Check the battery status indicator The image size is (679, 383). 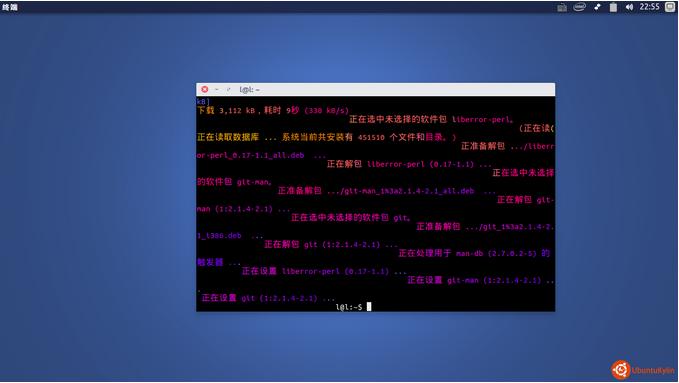click(x=613, y=7)
